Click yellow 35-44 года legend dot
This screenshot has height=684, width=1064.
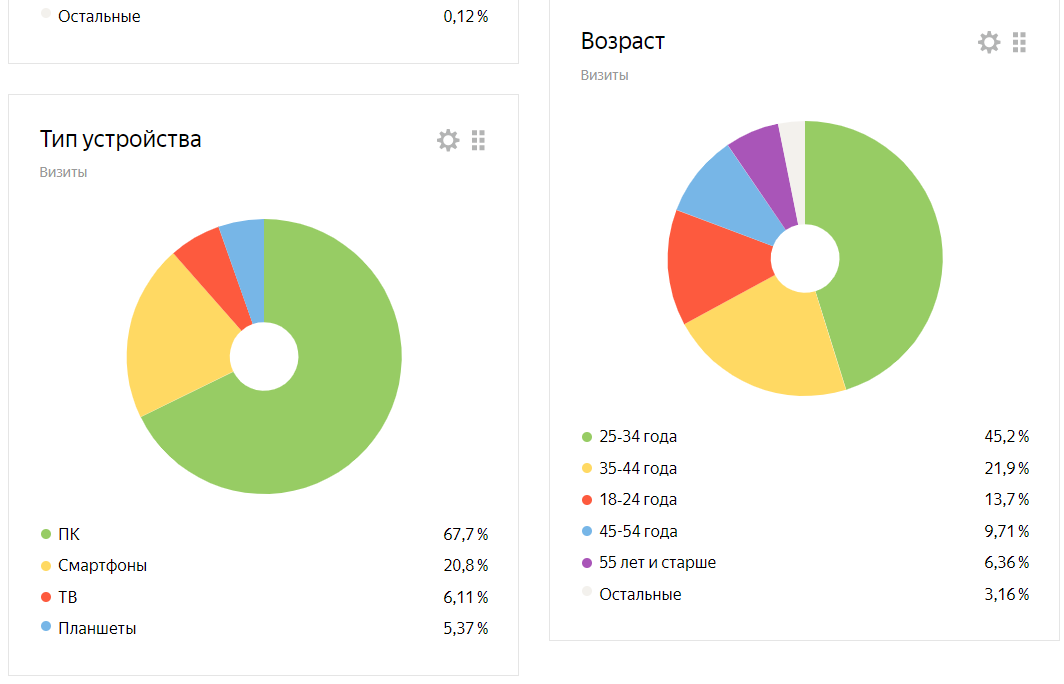(587, 468)
